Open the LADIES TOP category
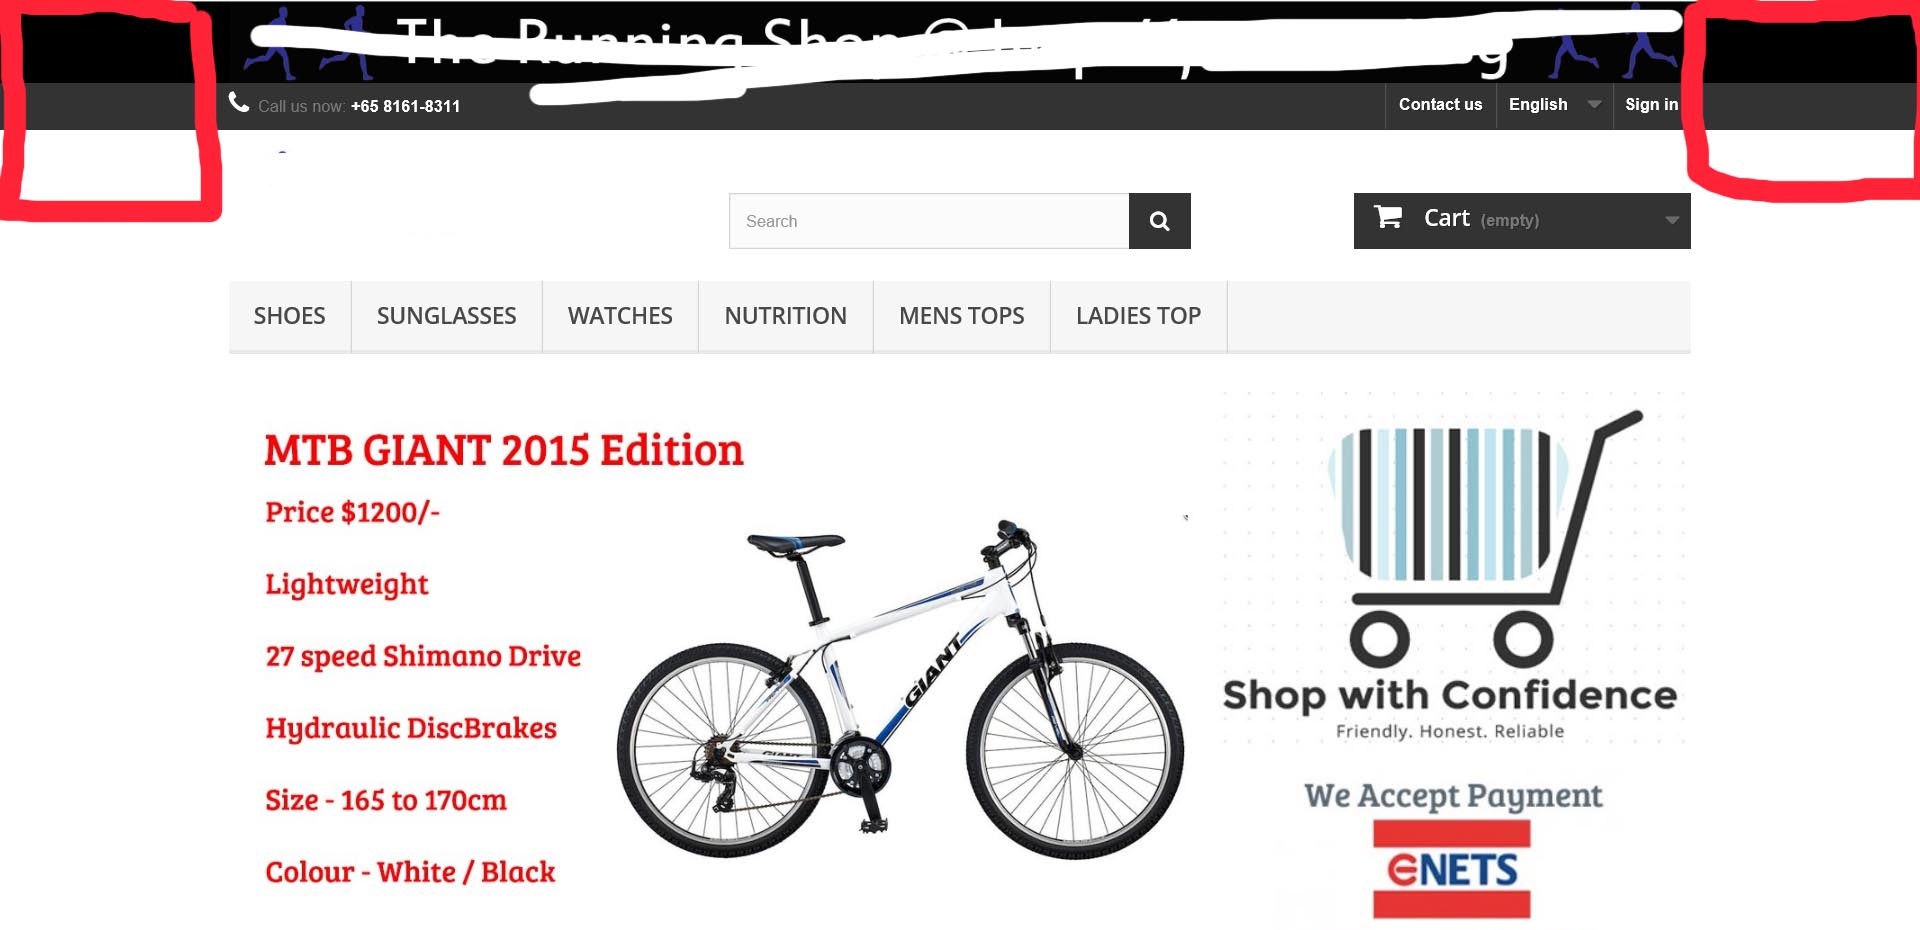 click(x=1139, y=316)
